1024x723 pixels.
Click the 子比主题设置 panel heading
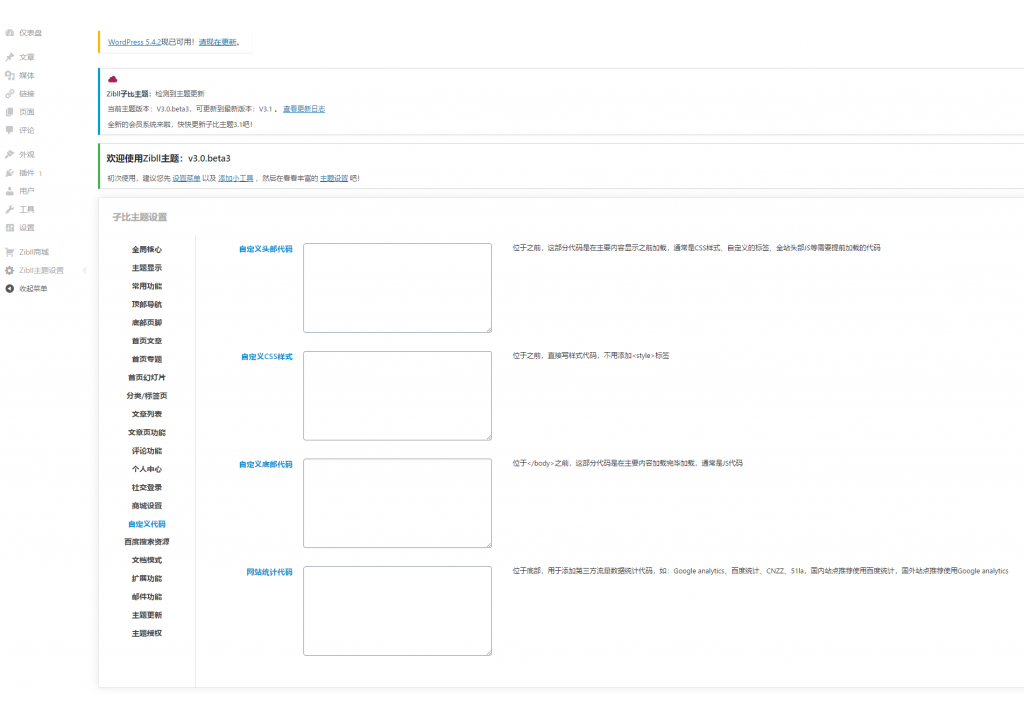tap(140, 217)
